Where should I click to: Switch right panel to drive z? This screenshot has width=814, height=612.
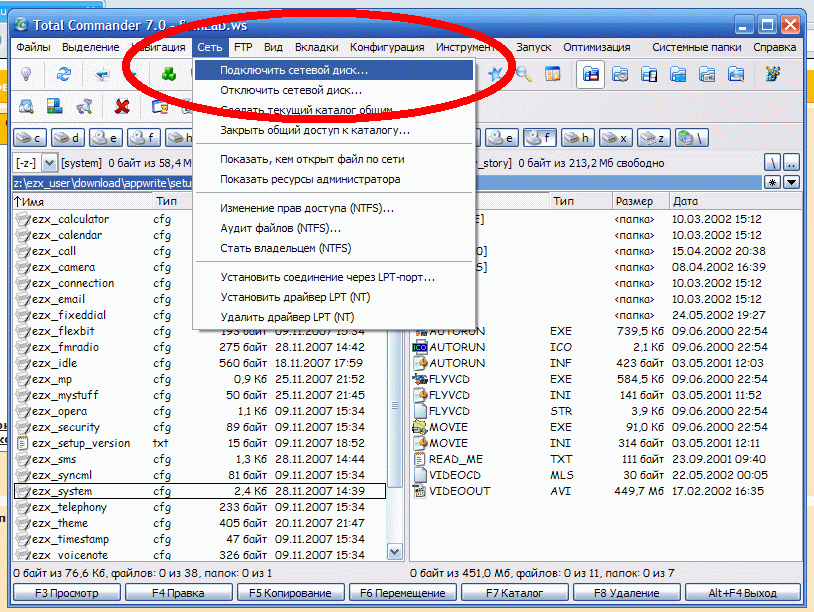[x=654, y=138]
